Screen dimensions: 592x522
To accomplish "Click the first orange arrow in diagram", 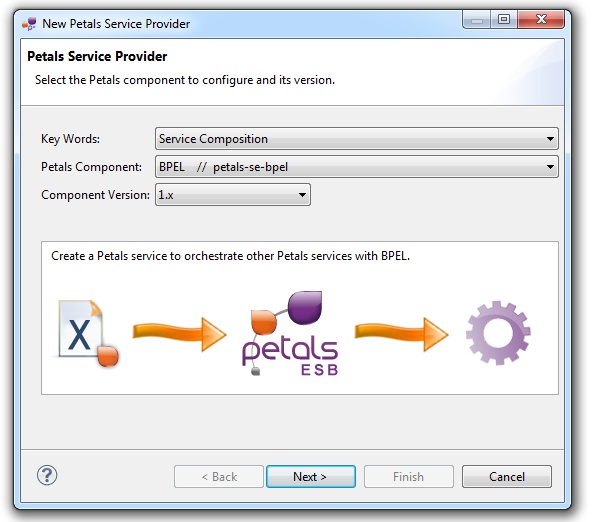I will [x=179, y=333].
